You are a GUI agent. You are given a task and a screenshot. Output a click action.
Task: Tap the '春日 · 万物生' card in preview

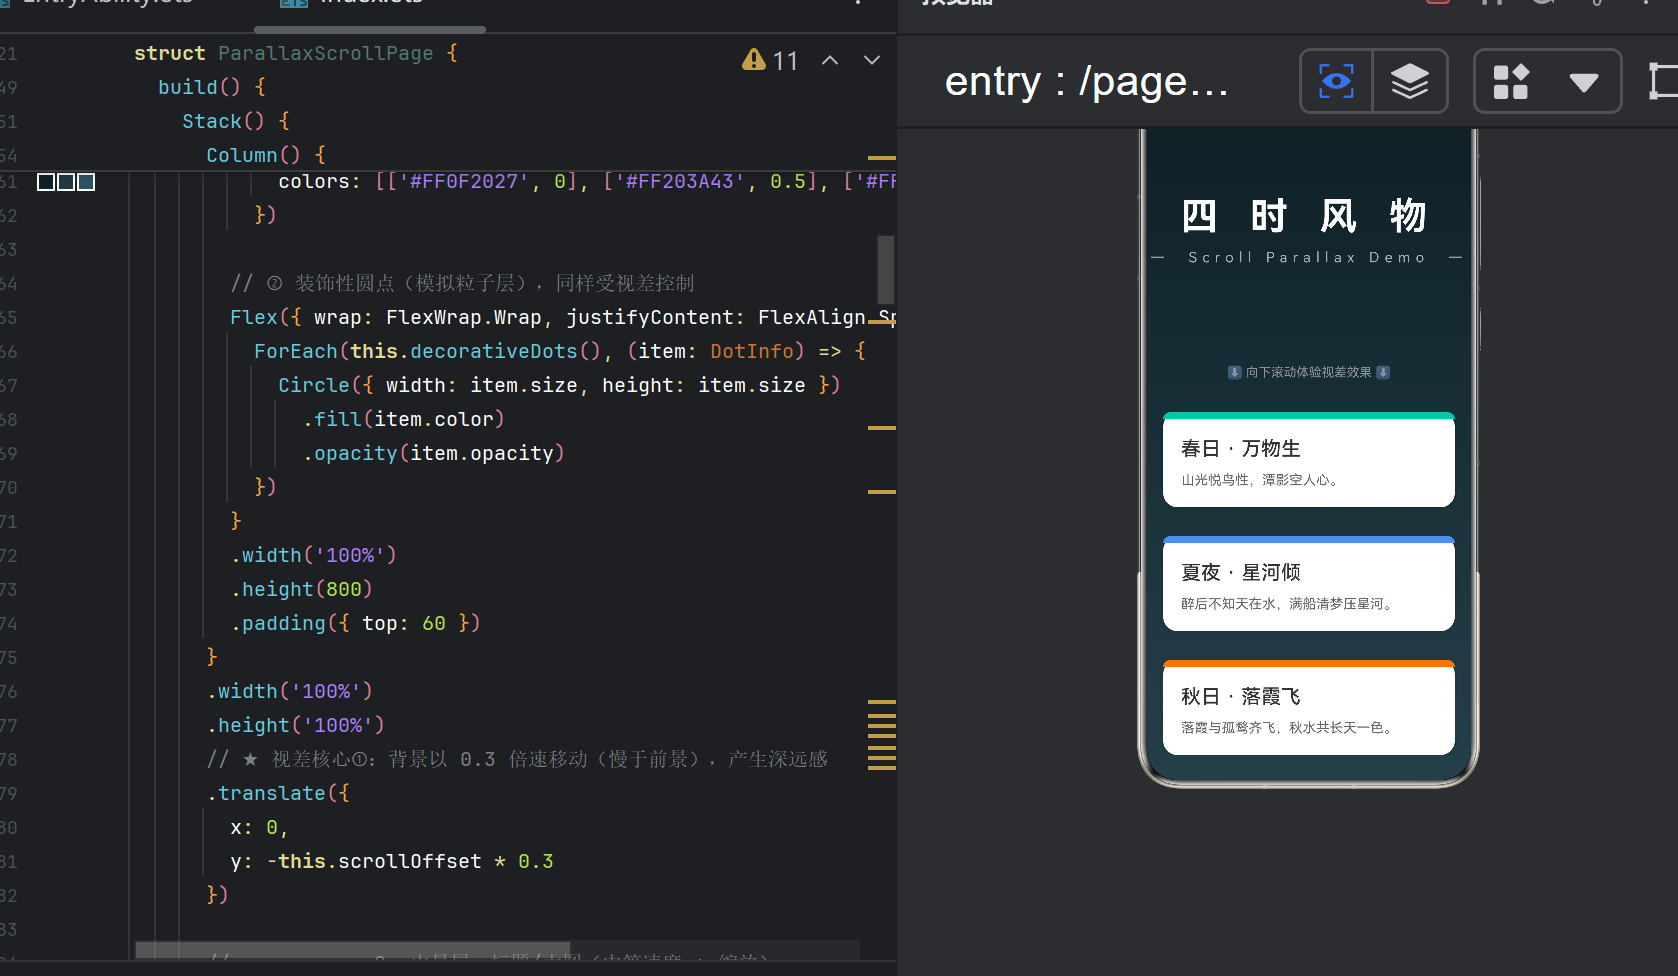point(1308,460)
